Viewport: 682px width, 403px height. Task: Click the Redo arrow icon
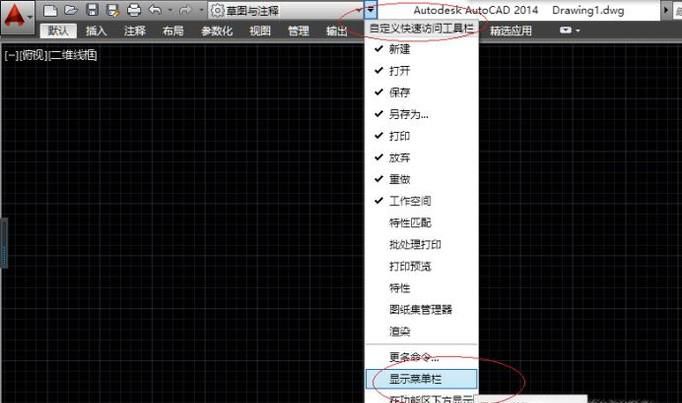pos(186,10)
